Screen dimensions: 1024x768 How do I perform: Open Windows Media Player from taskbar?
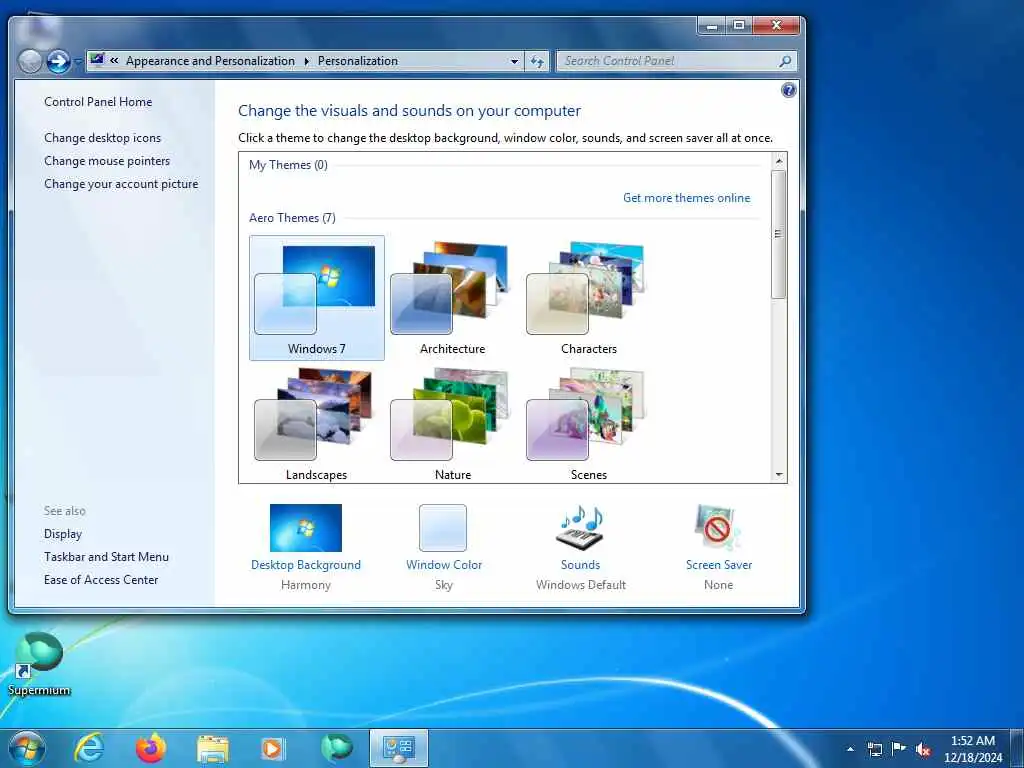(x=272, y=749)
